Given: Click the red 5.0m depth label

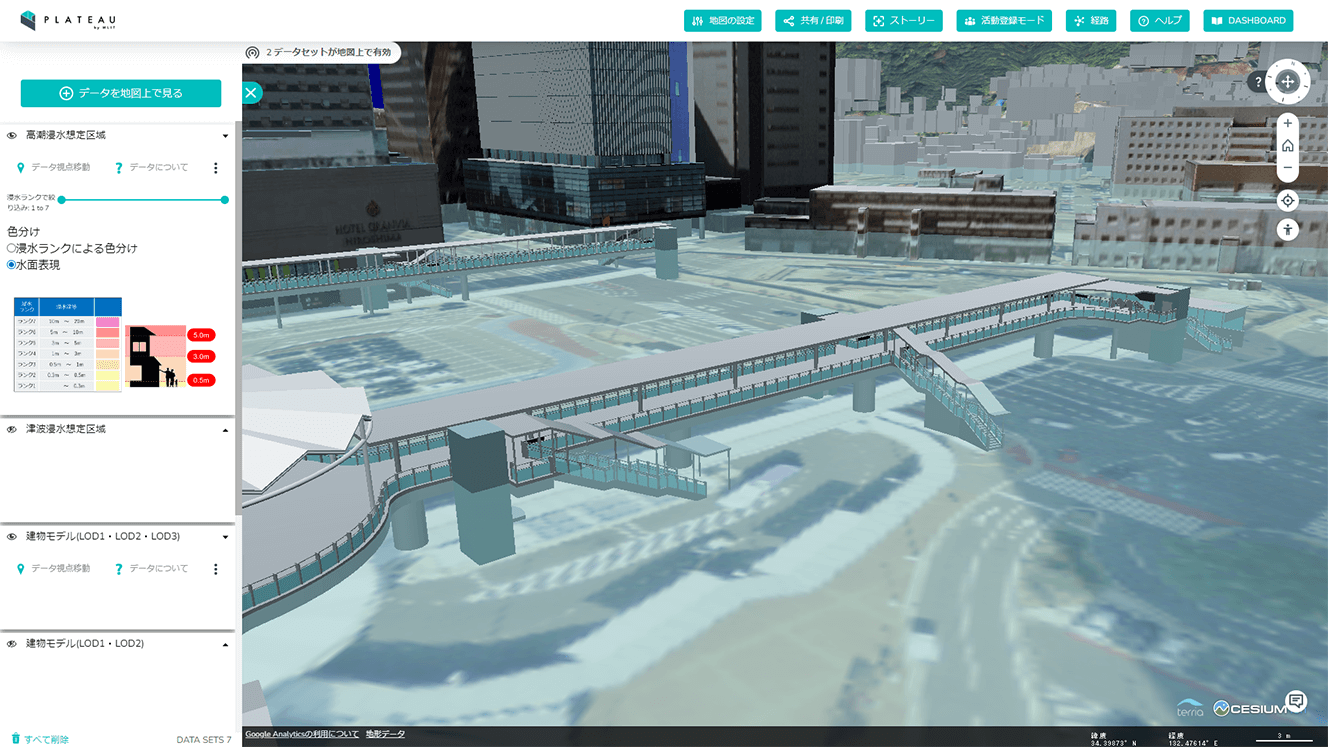Looking at the screenshot, I should 201,335.
